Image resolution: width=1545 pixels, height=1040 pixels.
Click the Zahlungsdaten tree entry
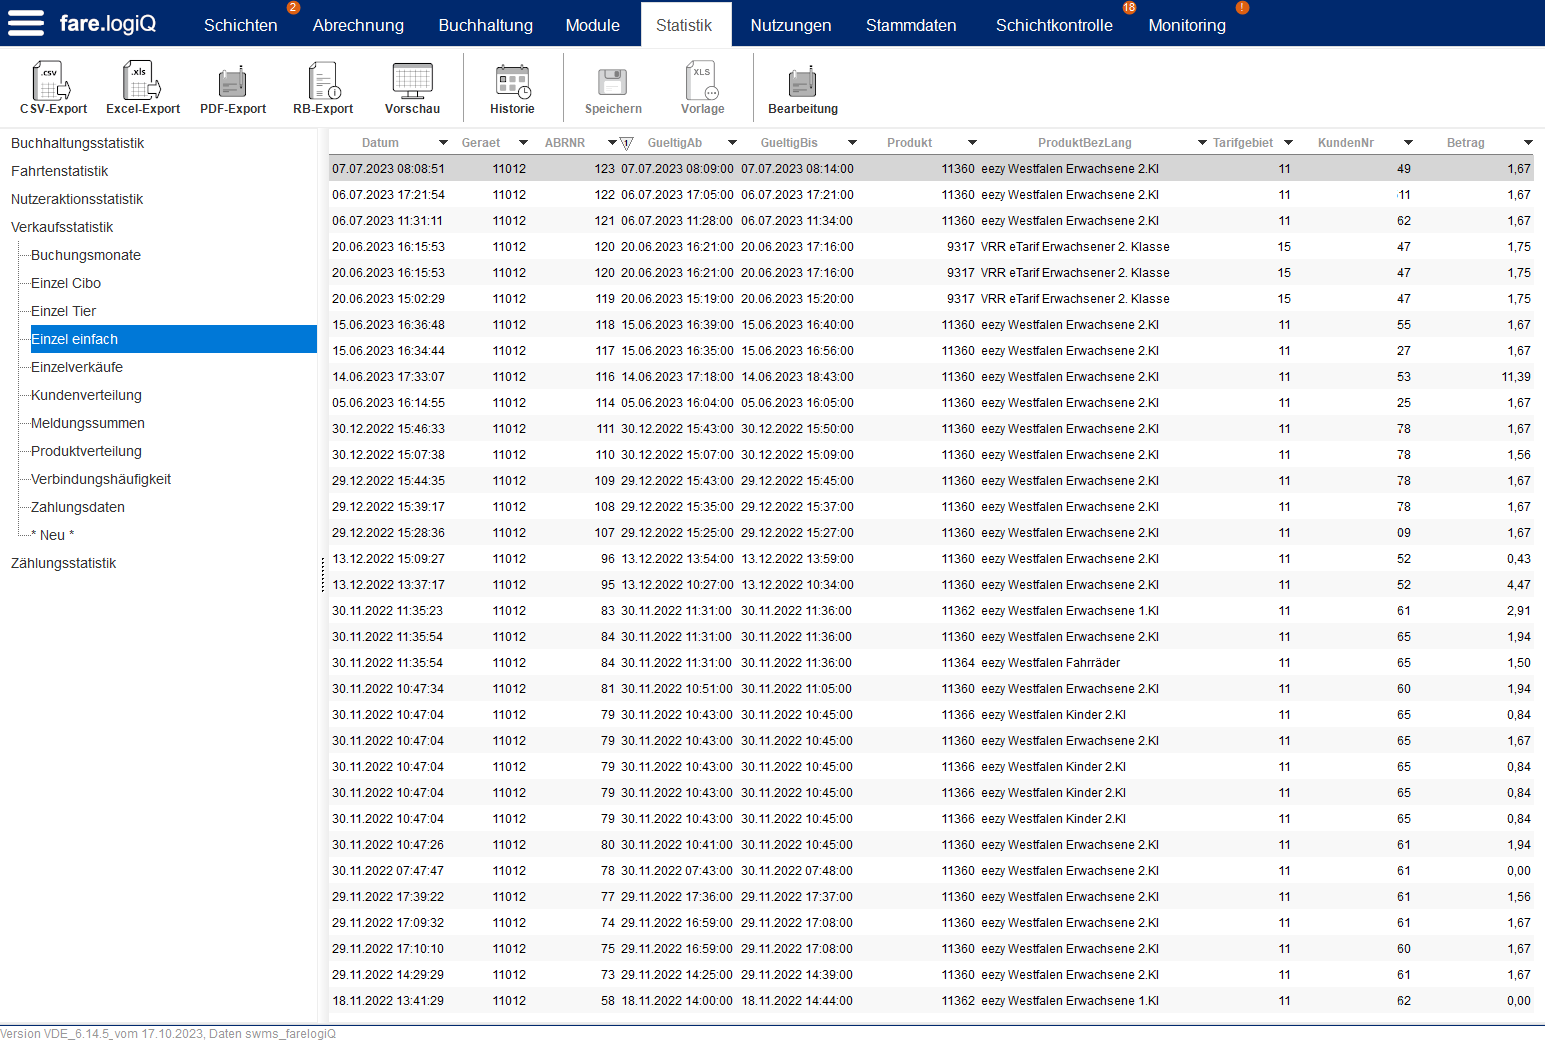pyautogui.click(x=78, y=507)
